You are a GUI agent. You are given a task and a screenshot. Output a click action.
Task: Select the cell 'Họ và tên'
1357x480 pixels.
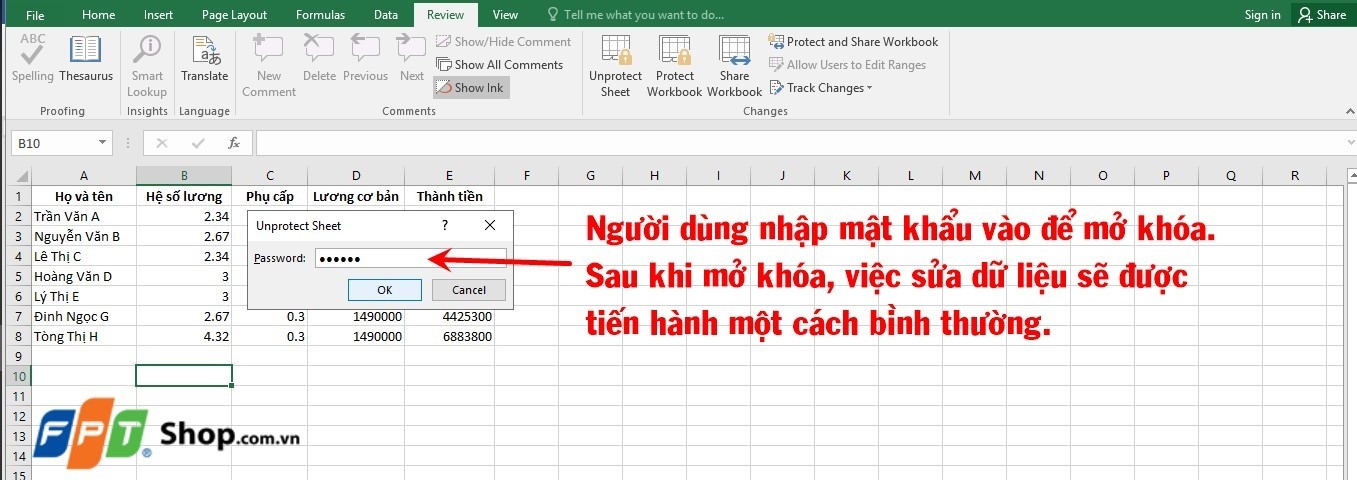coord(83,196)
